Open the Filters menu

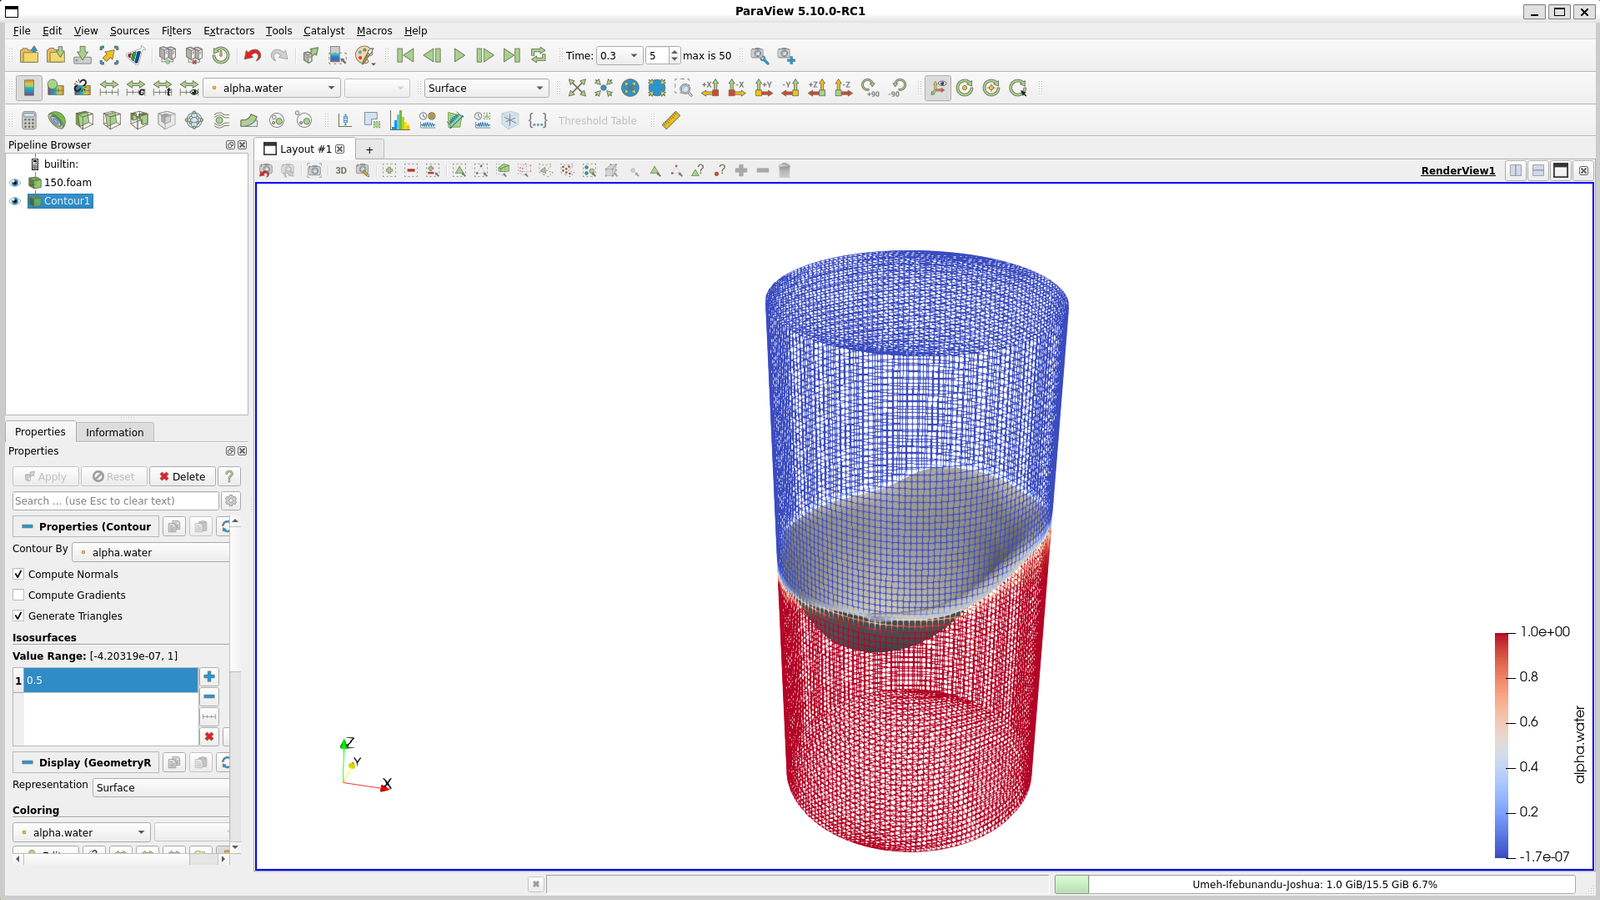click(x=176, y=31)
